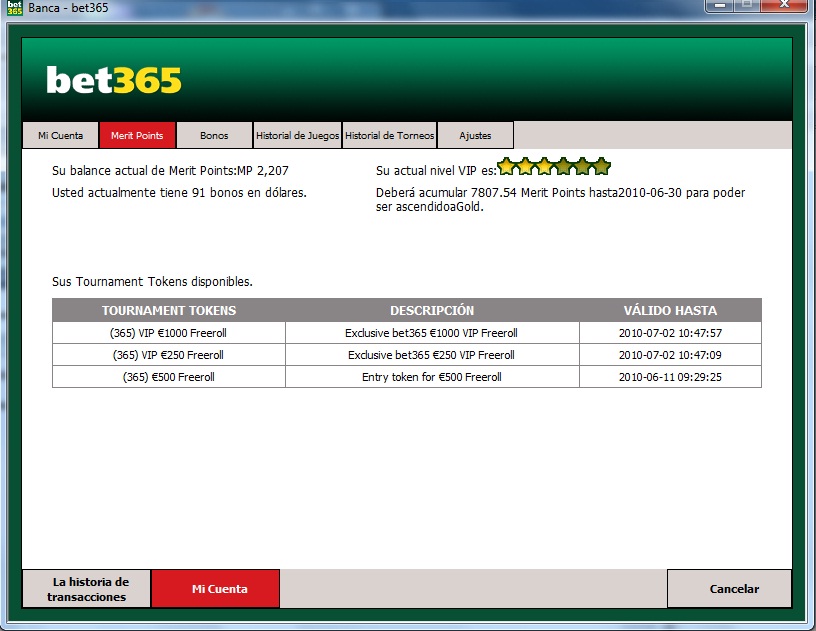The width and height of the screenshot is (816, 631).
Task: Switch to the Bonos tab
Action: click(x=214, y=135)
